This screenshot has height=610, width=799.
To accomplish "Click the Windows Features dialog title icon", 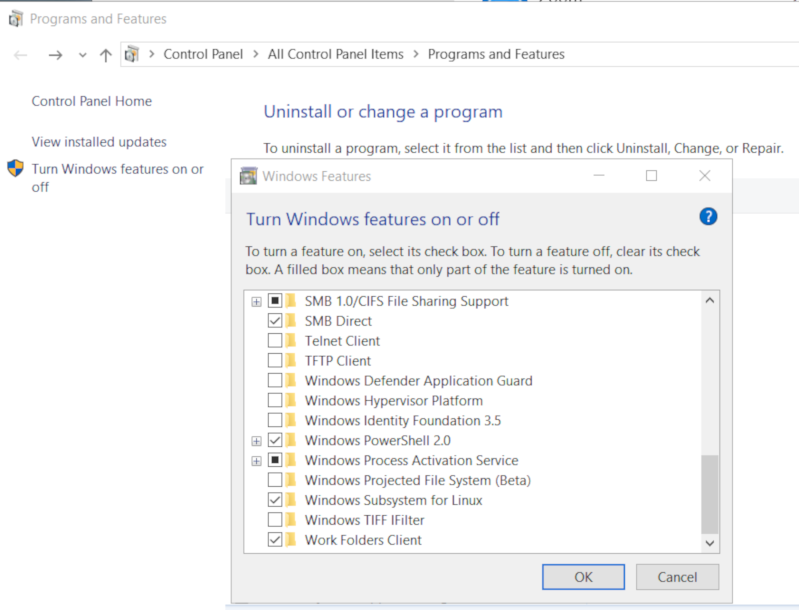I will tap(248, 177).
